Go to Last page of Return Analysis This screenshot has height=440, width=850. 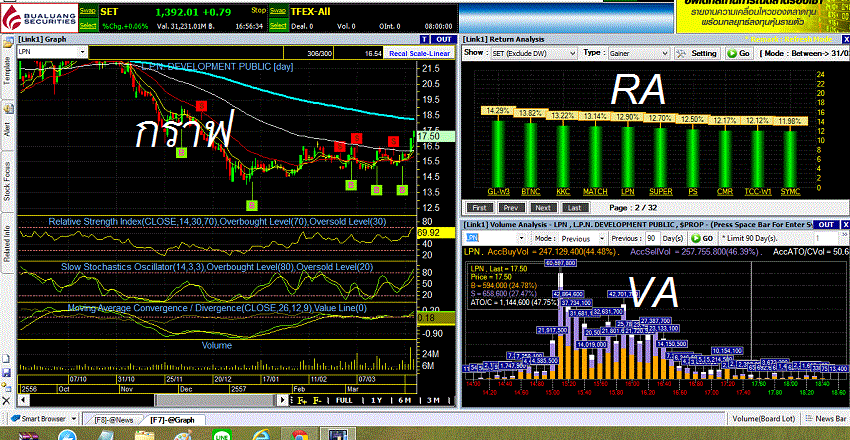(x=575, y=208)
